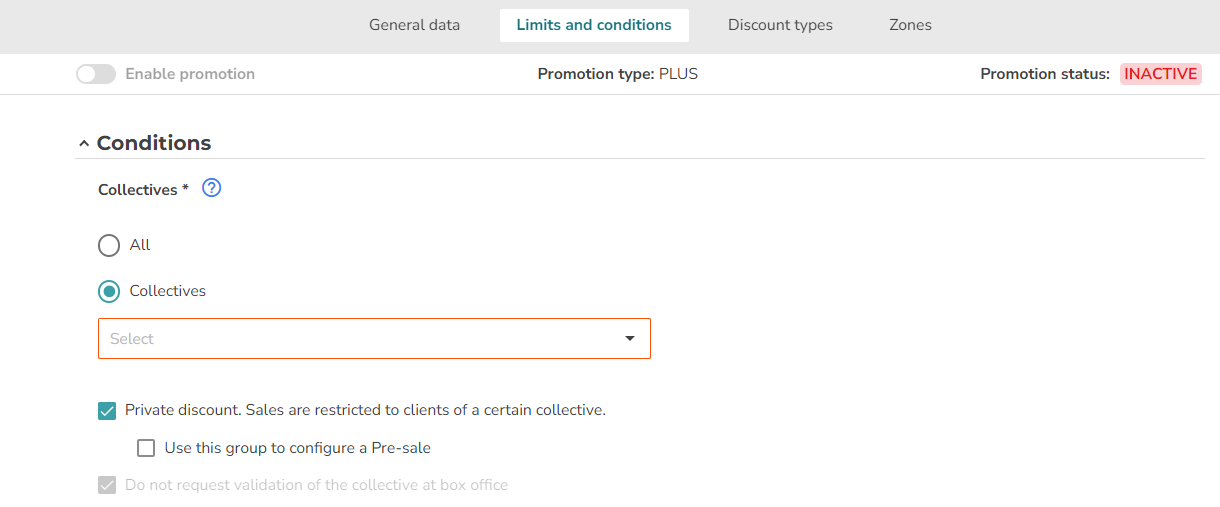The image size is (1220, 507).
Task: Click the Limits and conditions tab
Action: click(594, 25)
